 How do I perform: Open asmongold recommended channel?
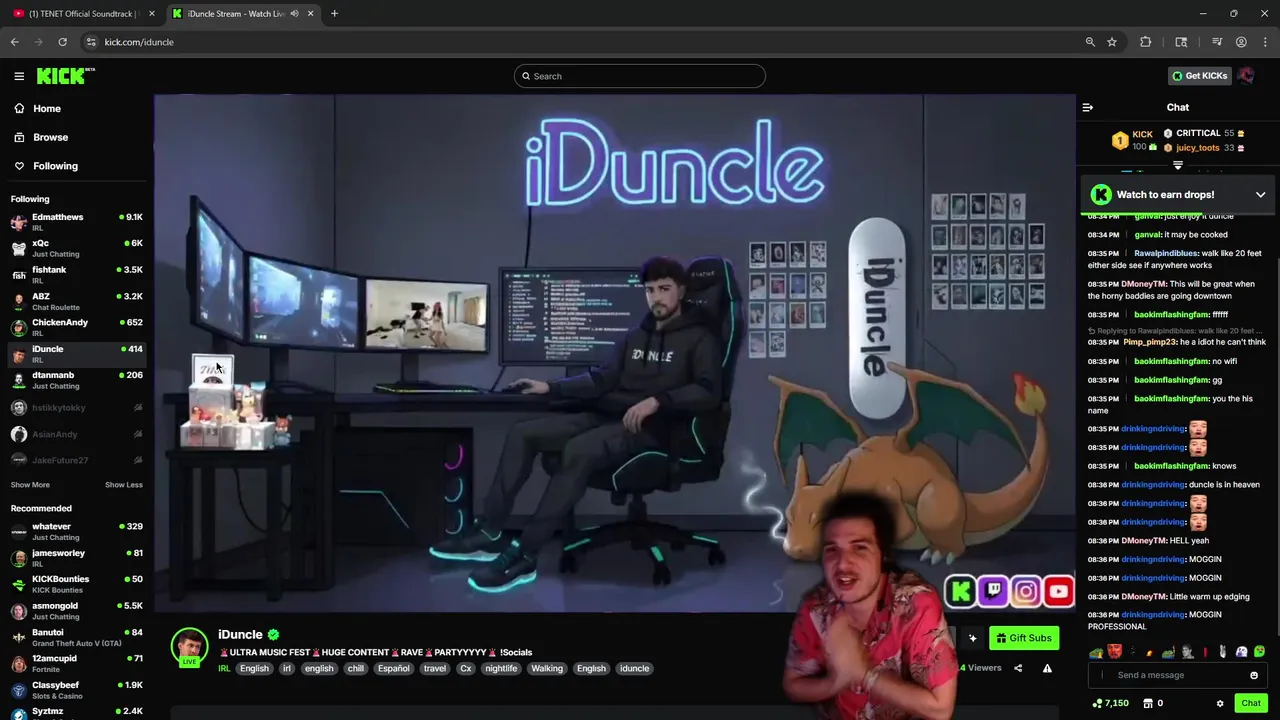pyautogui.click(x=76, y=610)
